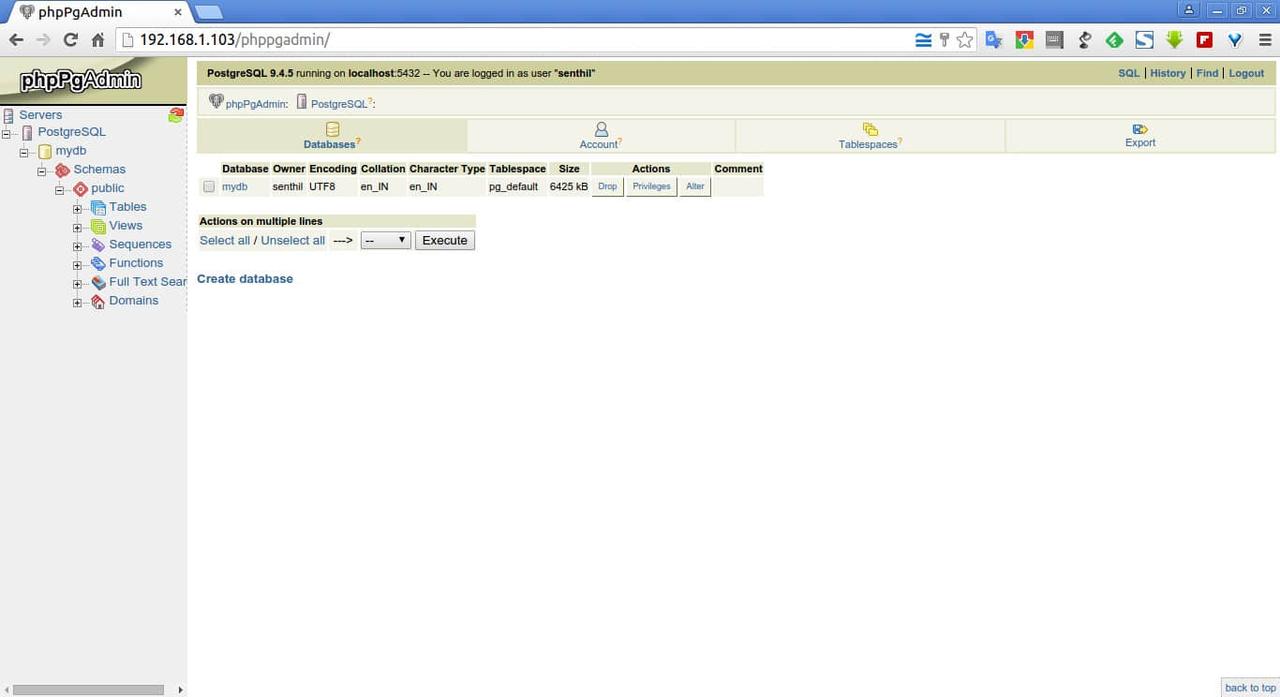
Task: Open the multiple-lines action dropdown
Action: (x=385, y=240)
